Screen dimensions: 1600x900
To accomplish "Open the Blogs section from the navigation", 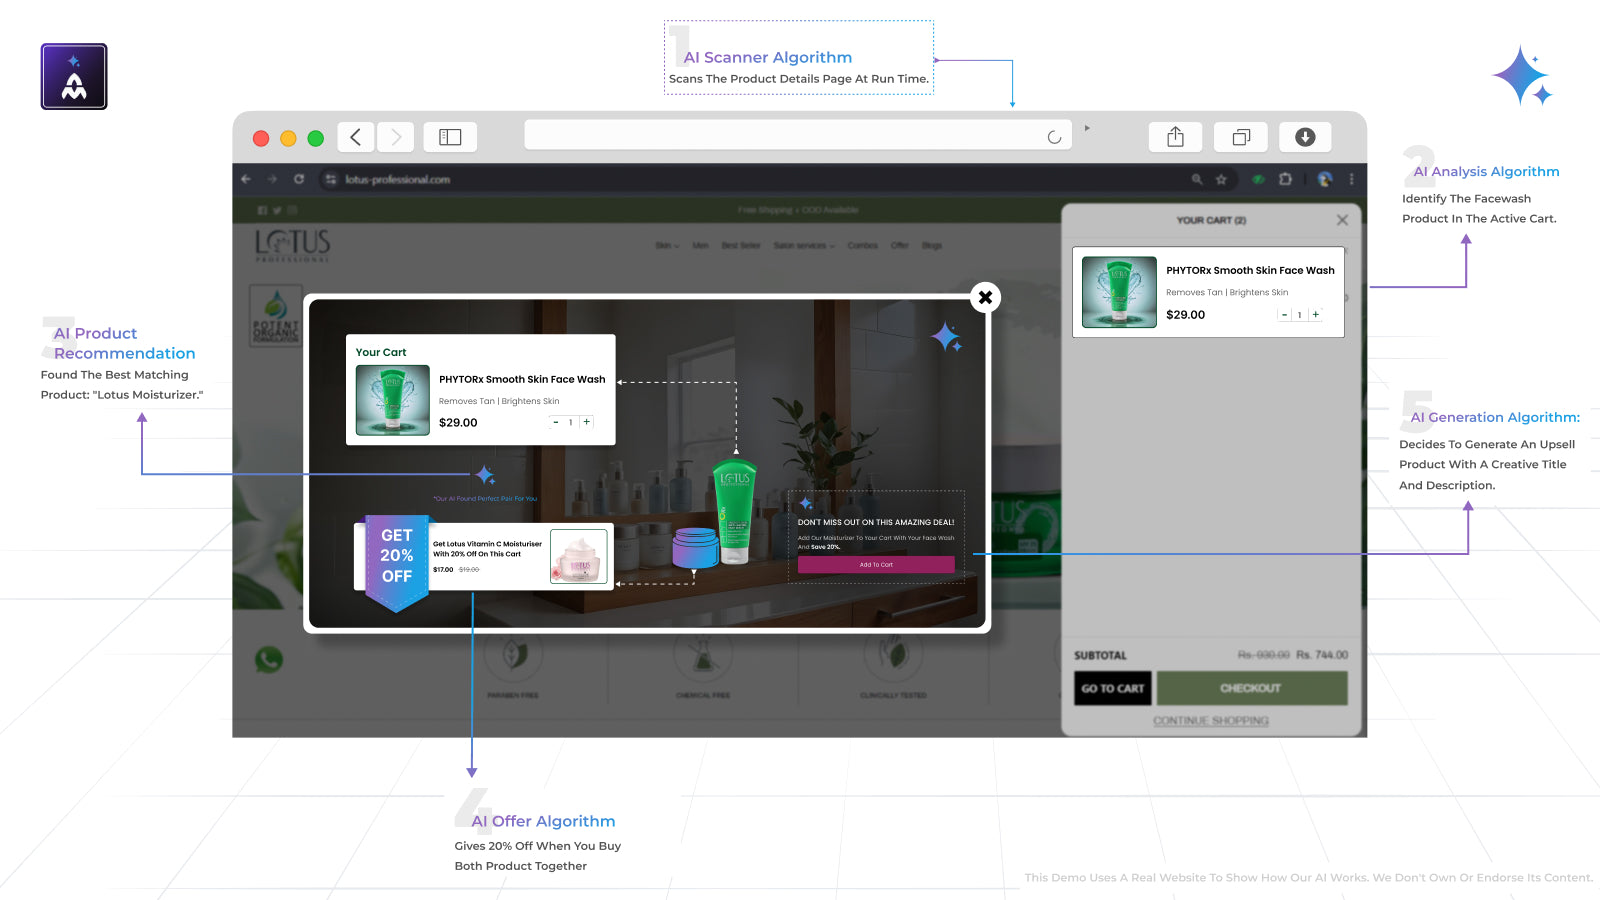I will point(932,245).
